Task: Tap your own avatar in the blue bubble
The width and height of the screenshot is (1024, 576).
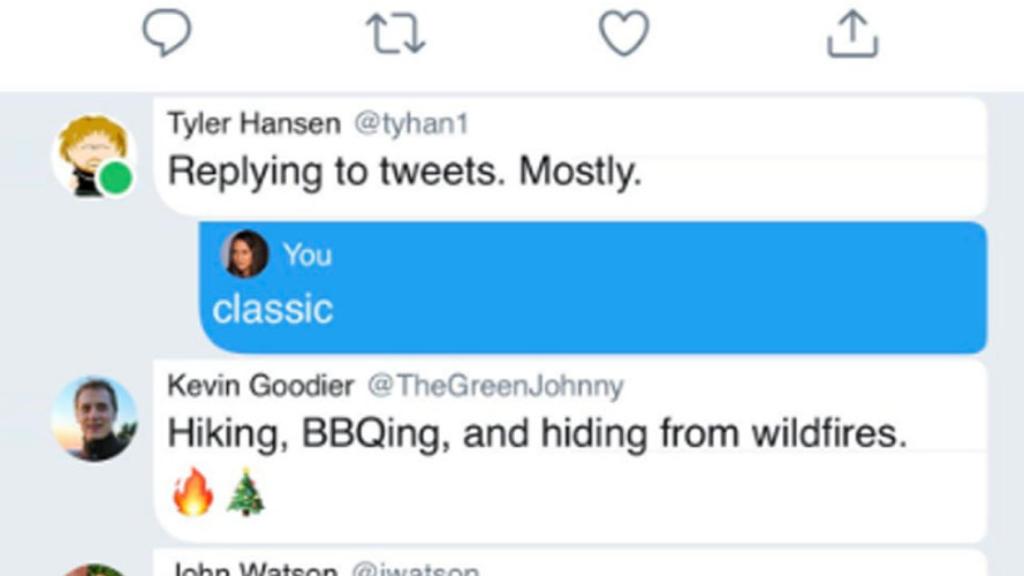Action: coord(244,254)
